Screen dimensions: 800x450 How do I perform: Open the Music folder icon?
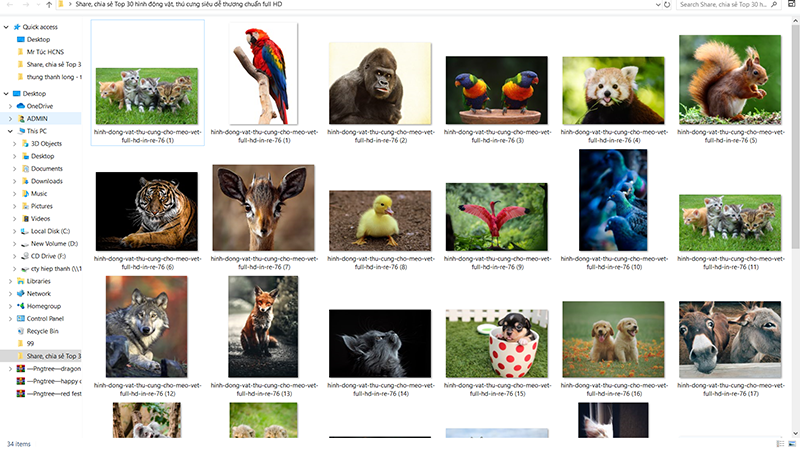coord(25,194)
